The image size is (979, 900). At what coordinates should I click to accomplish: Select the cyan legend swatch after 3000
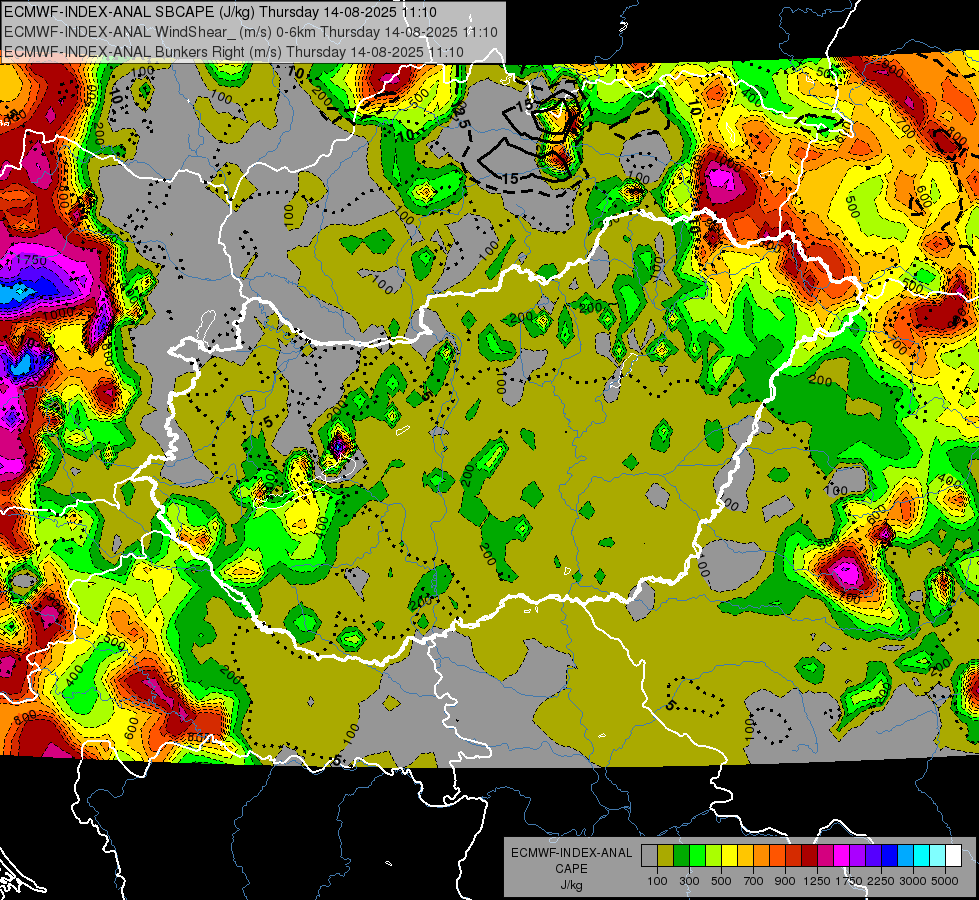(922, 856)
